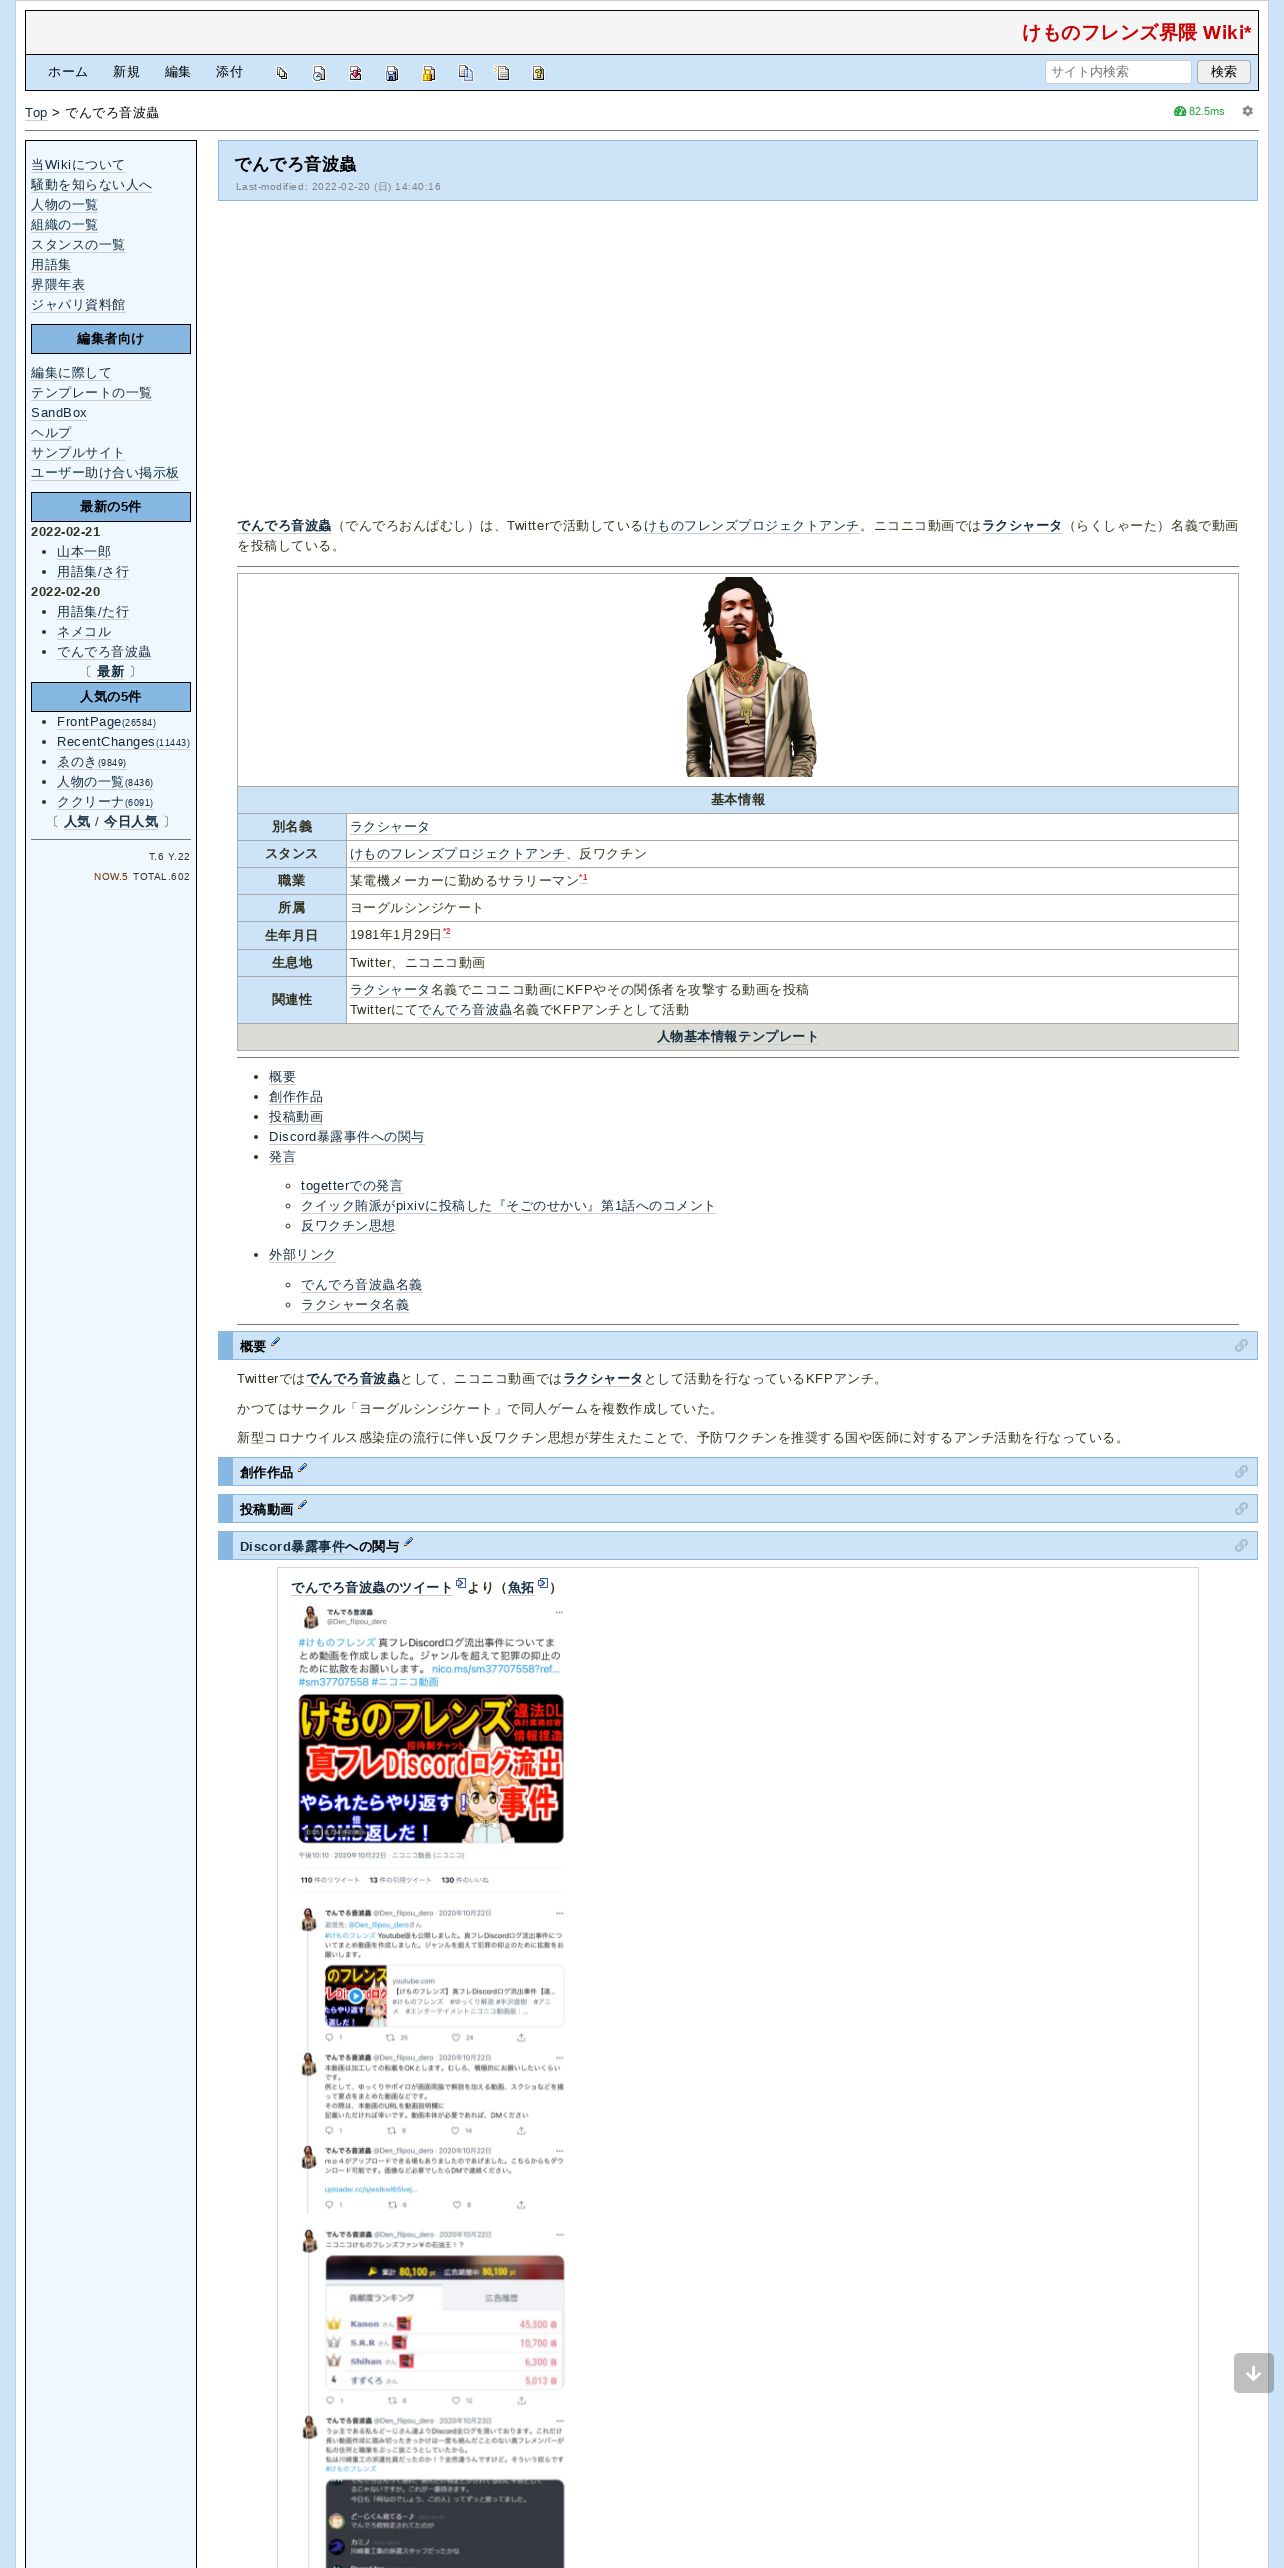Screen dimensions: 1284x2568
Task: Click the pencil edit icon beside 概要 heading
Action: tap(276, 1342)
